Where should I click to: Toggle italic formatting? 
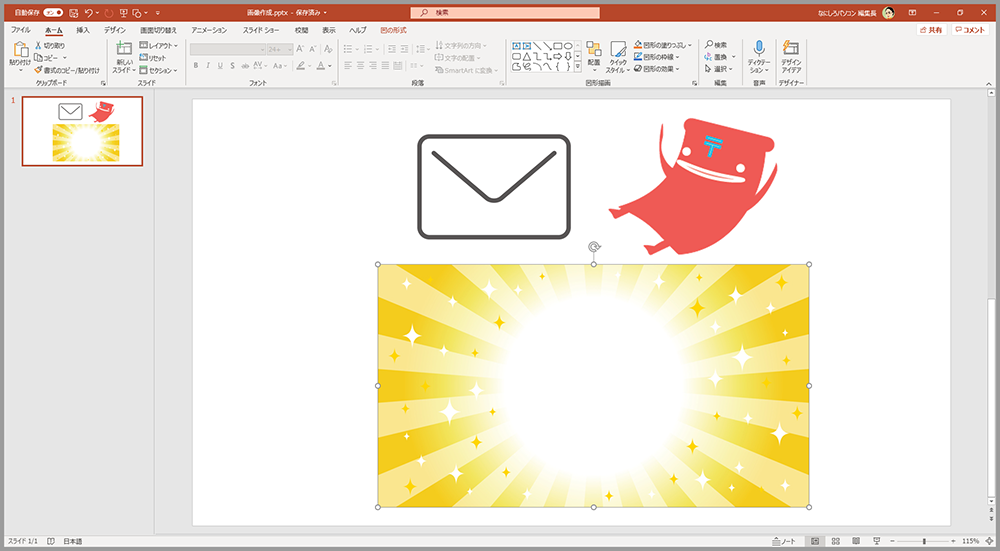coord(208,66)
